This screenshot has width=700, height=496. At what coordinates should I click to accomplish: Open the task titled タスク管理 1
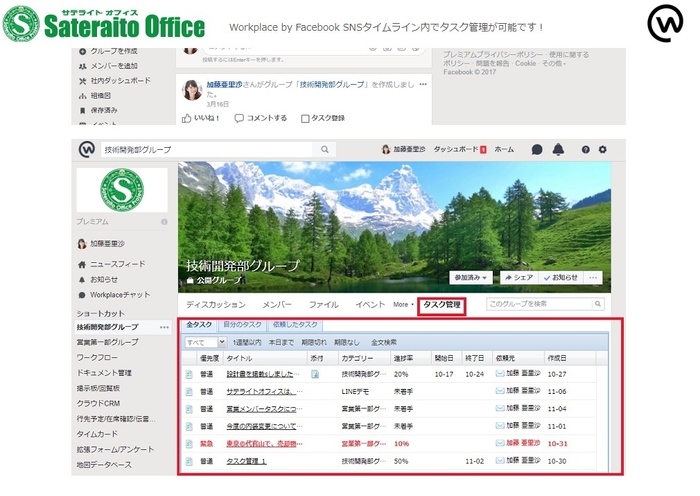coord(246,461)
